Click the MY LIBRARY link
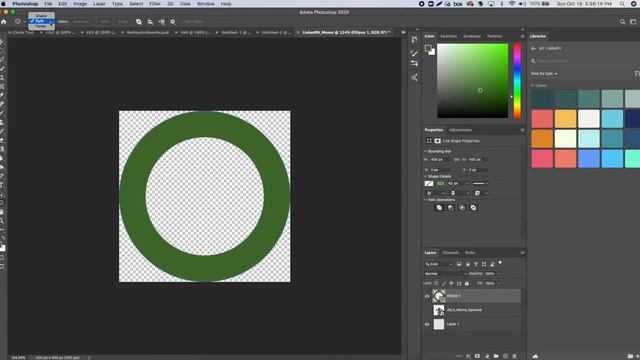 [550, 49]
